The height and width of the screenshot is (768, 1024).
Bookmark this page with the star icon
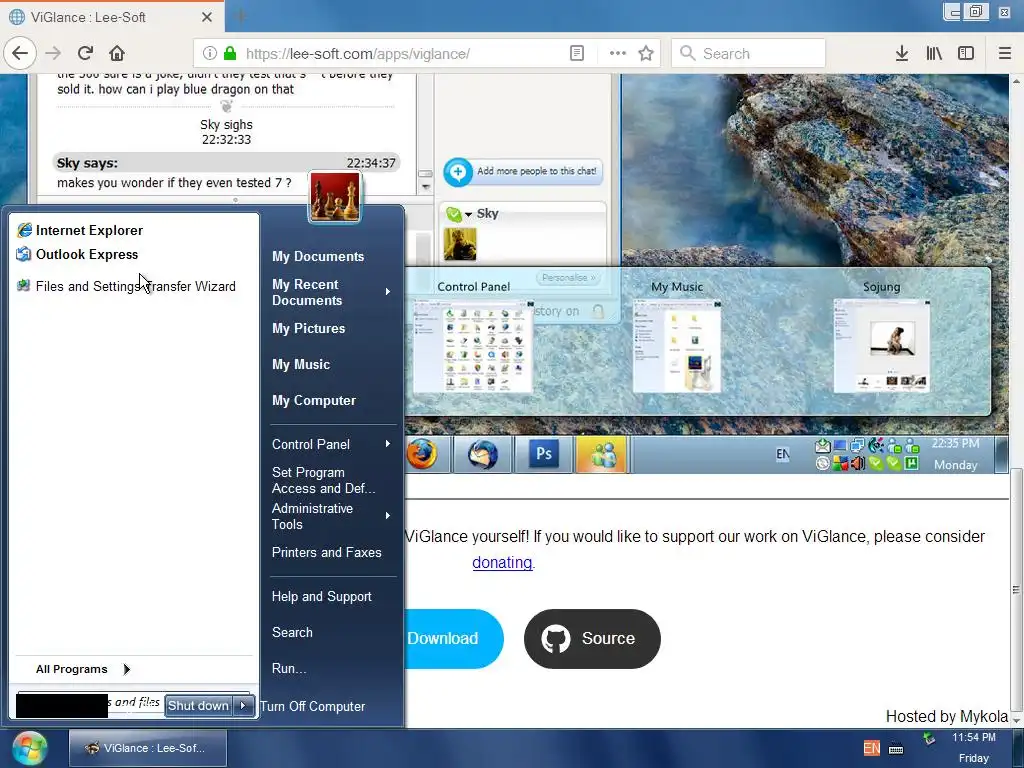(646, 53)
